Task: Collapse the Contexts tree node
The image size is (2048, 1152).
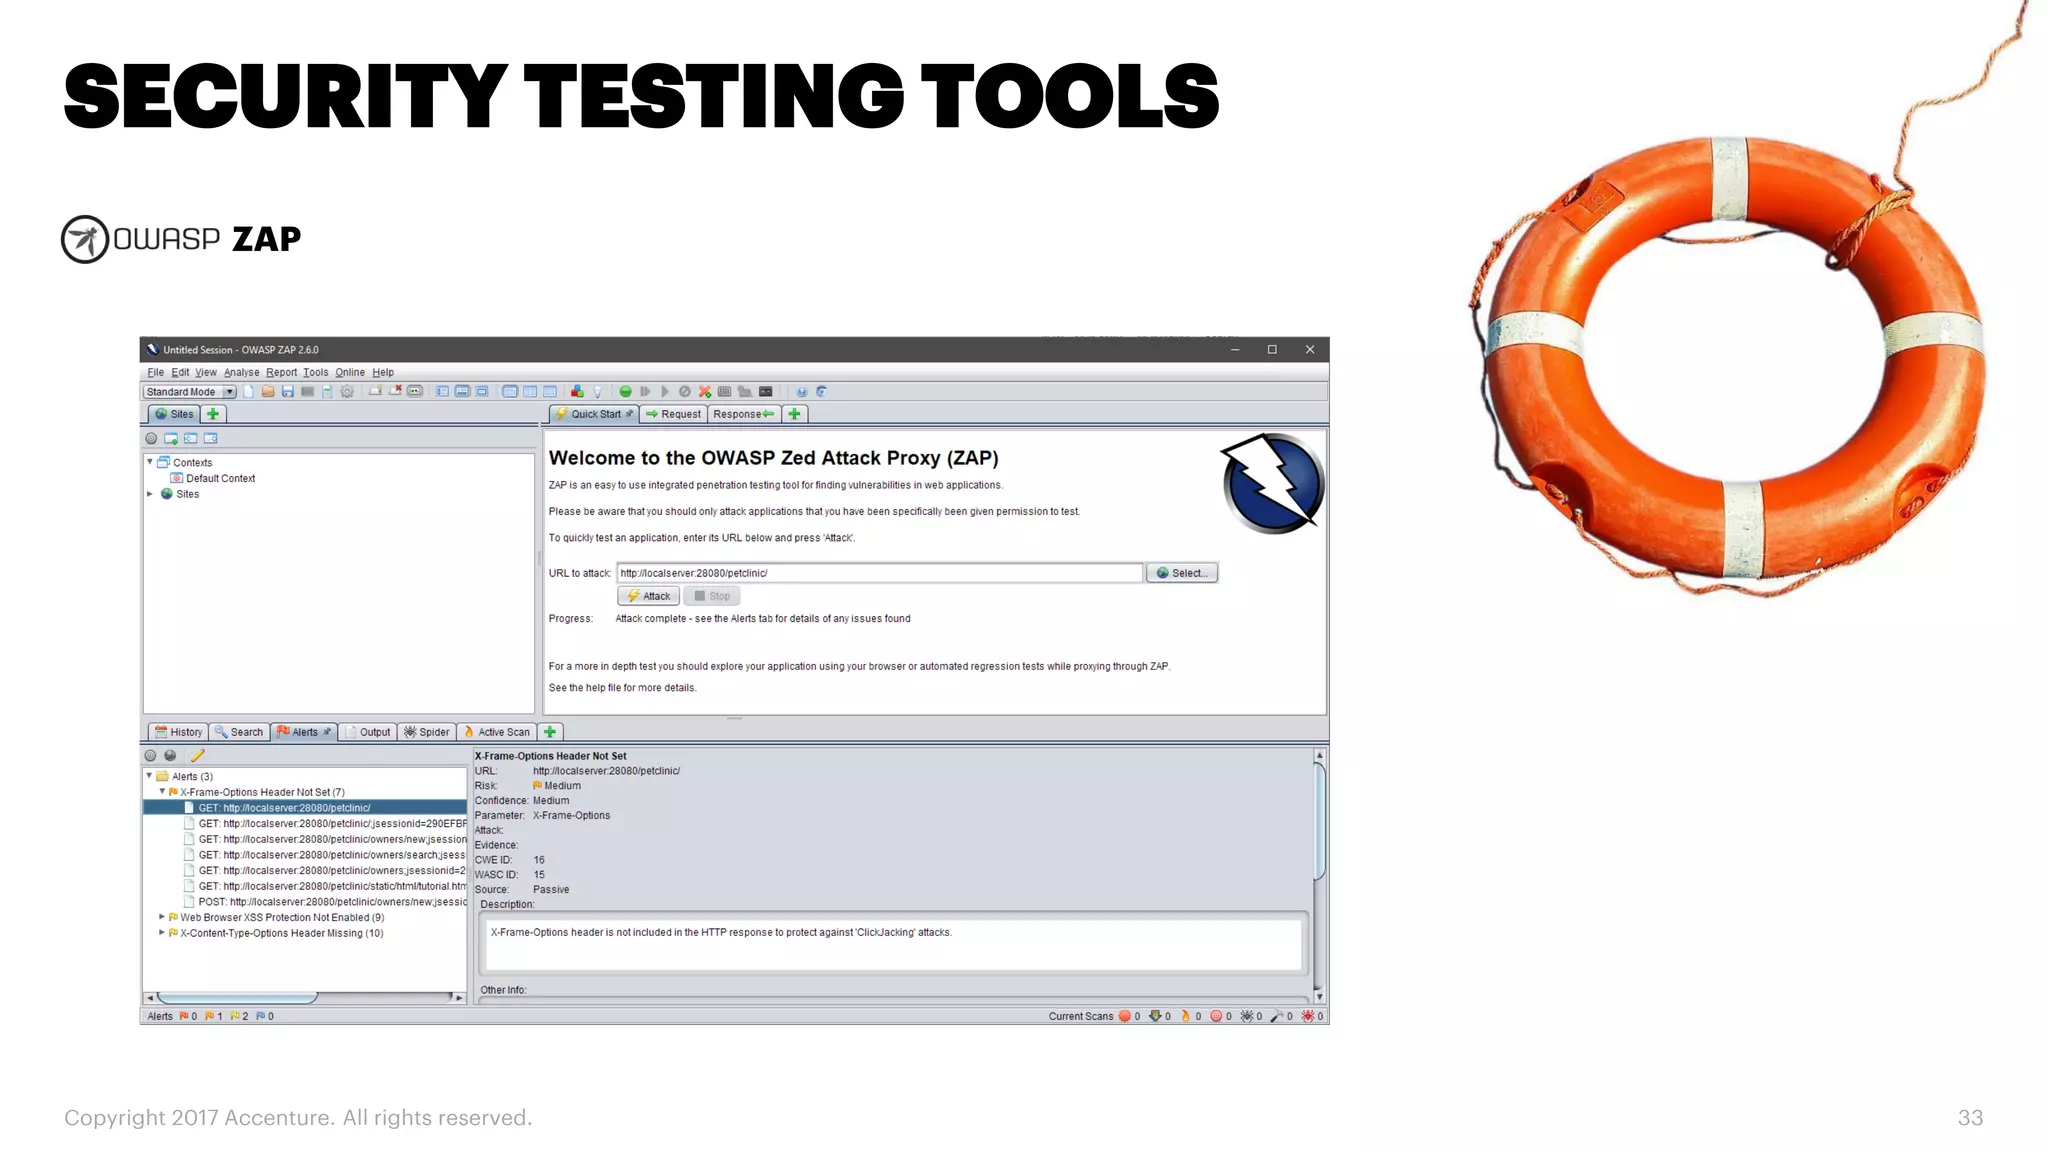Action: (150, 462)
